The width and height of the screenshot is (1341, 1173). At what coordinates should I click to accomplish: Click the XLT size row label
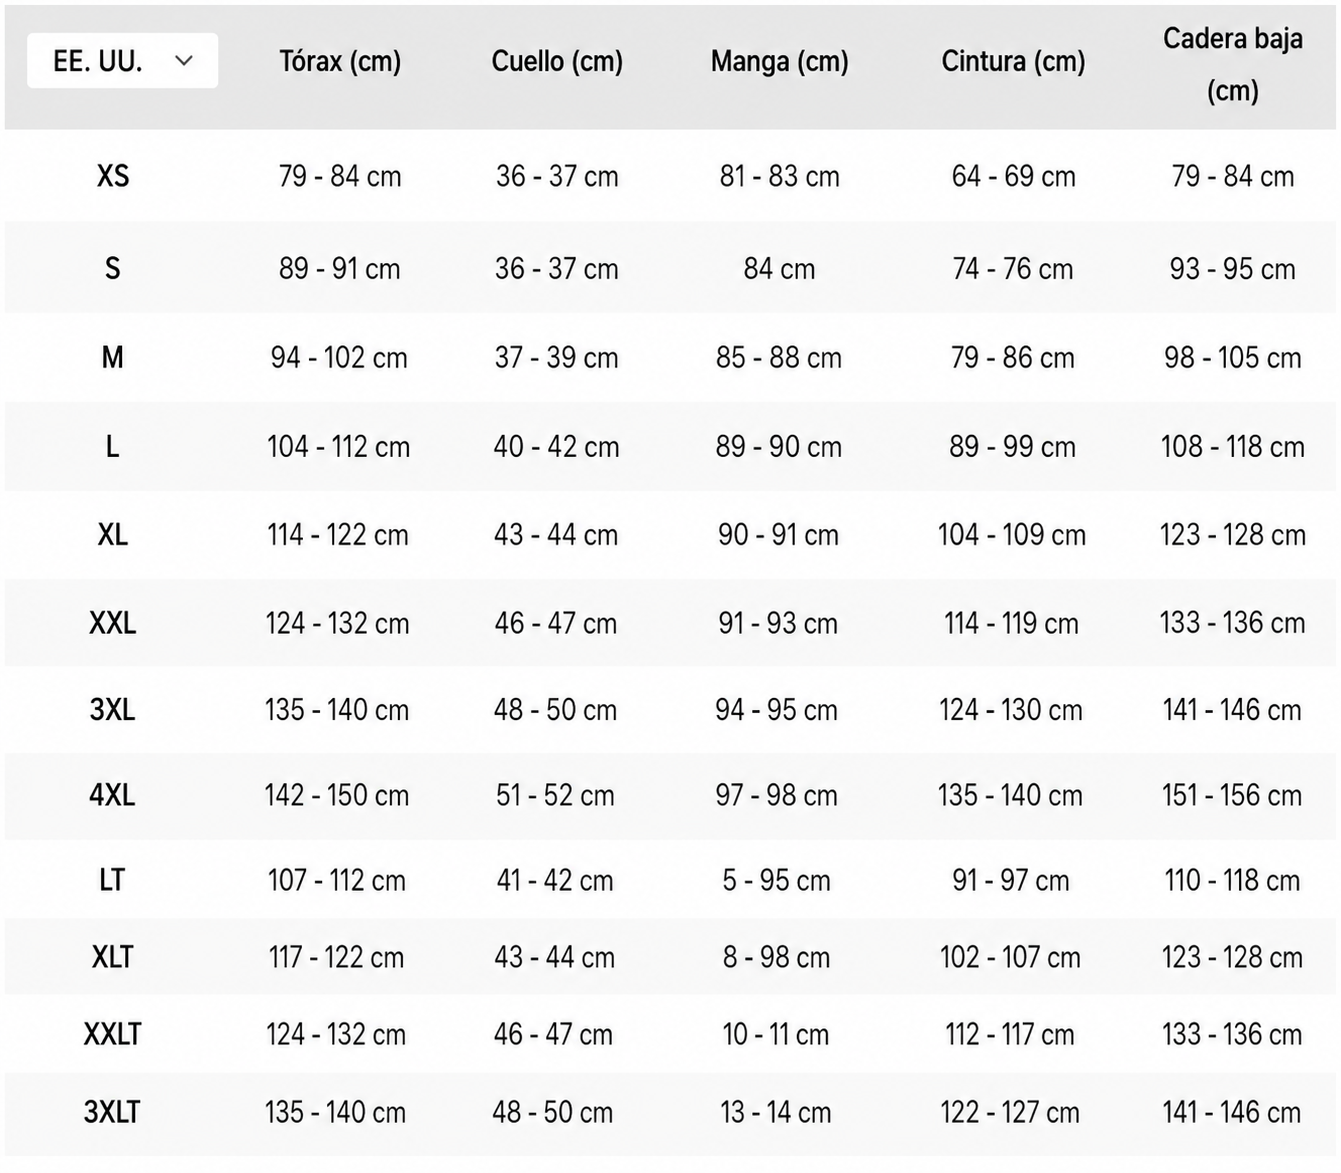pyautogui.click(x=113, y=958)
